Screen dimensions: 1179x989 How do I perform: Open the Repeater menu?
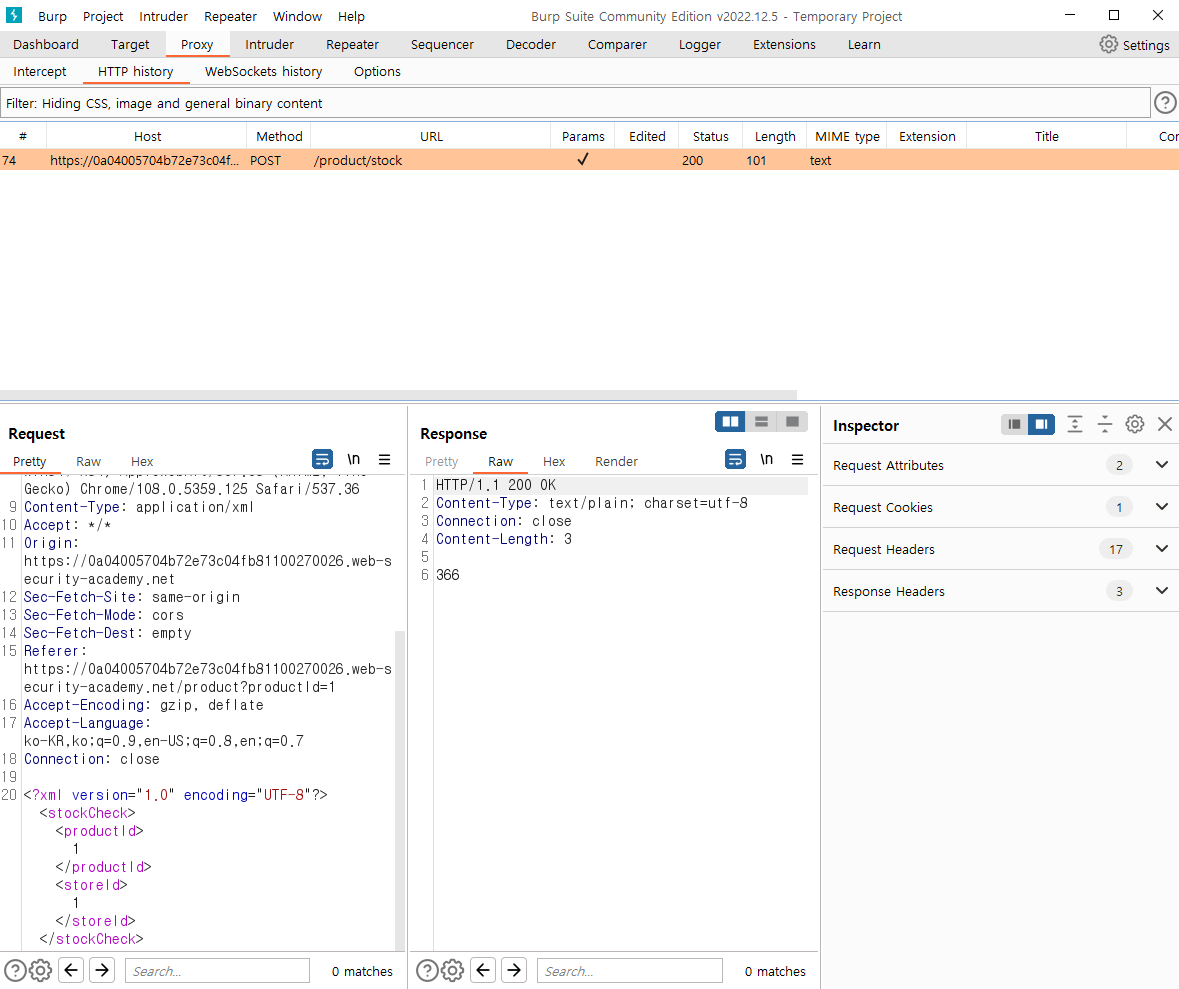tap(230, 16)
